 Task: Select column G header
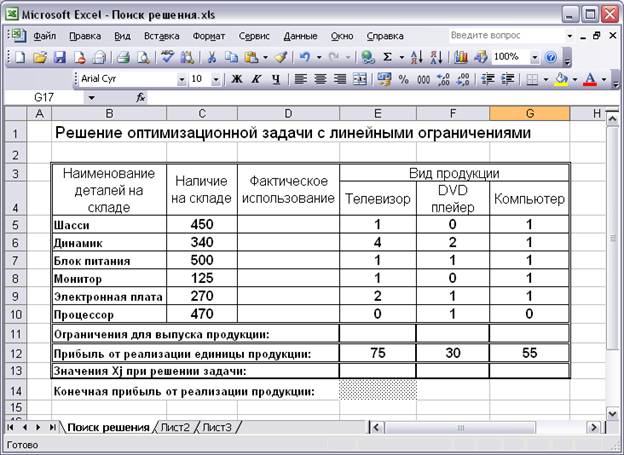click(x=529, y=114)
